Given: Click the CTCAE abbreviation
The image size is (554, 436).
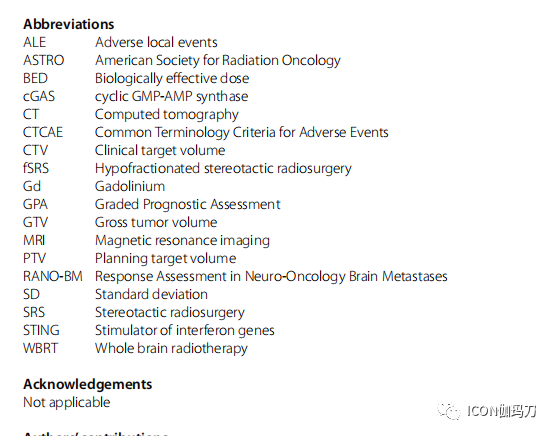Looking at the screenshot, I should coord(43,132).
